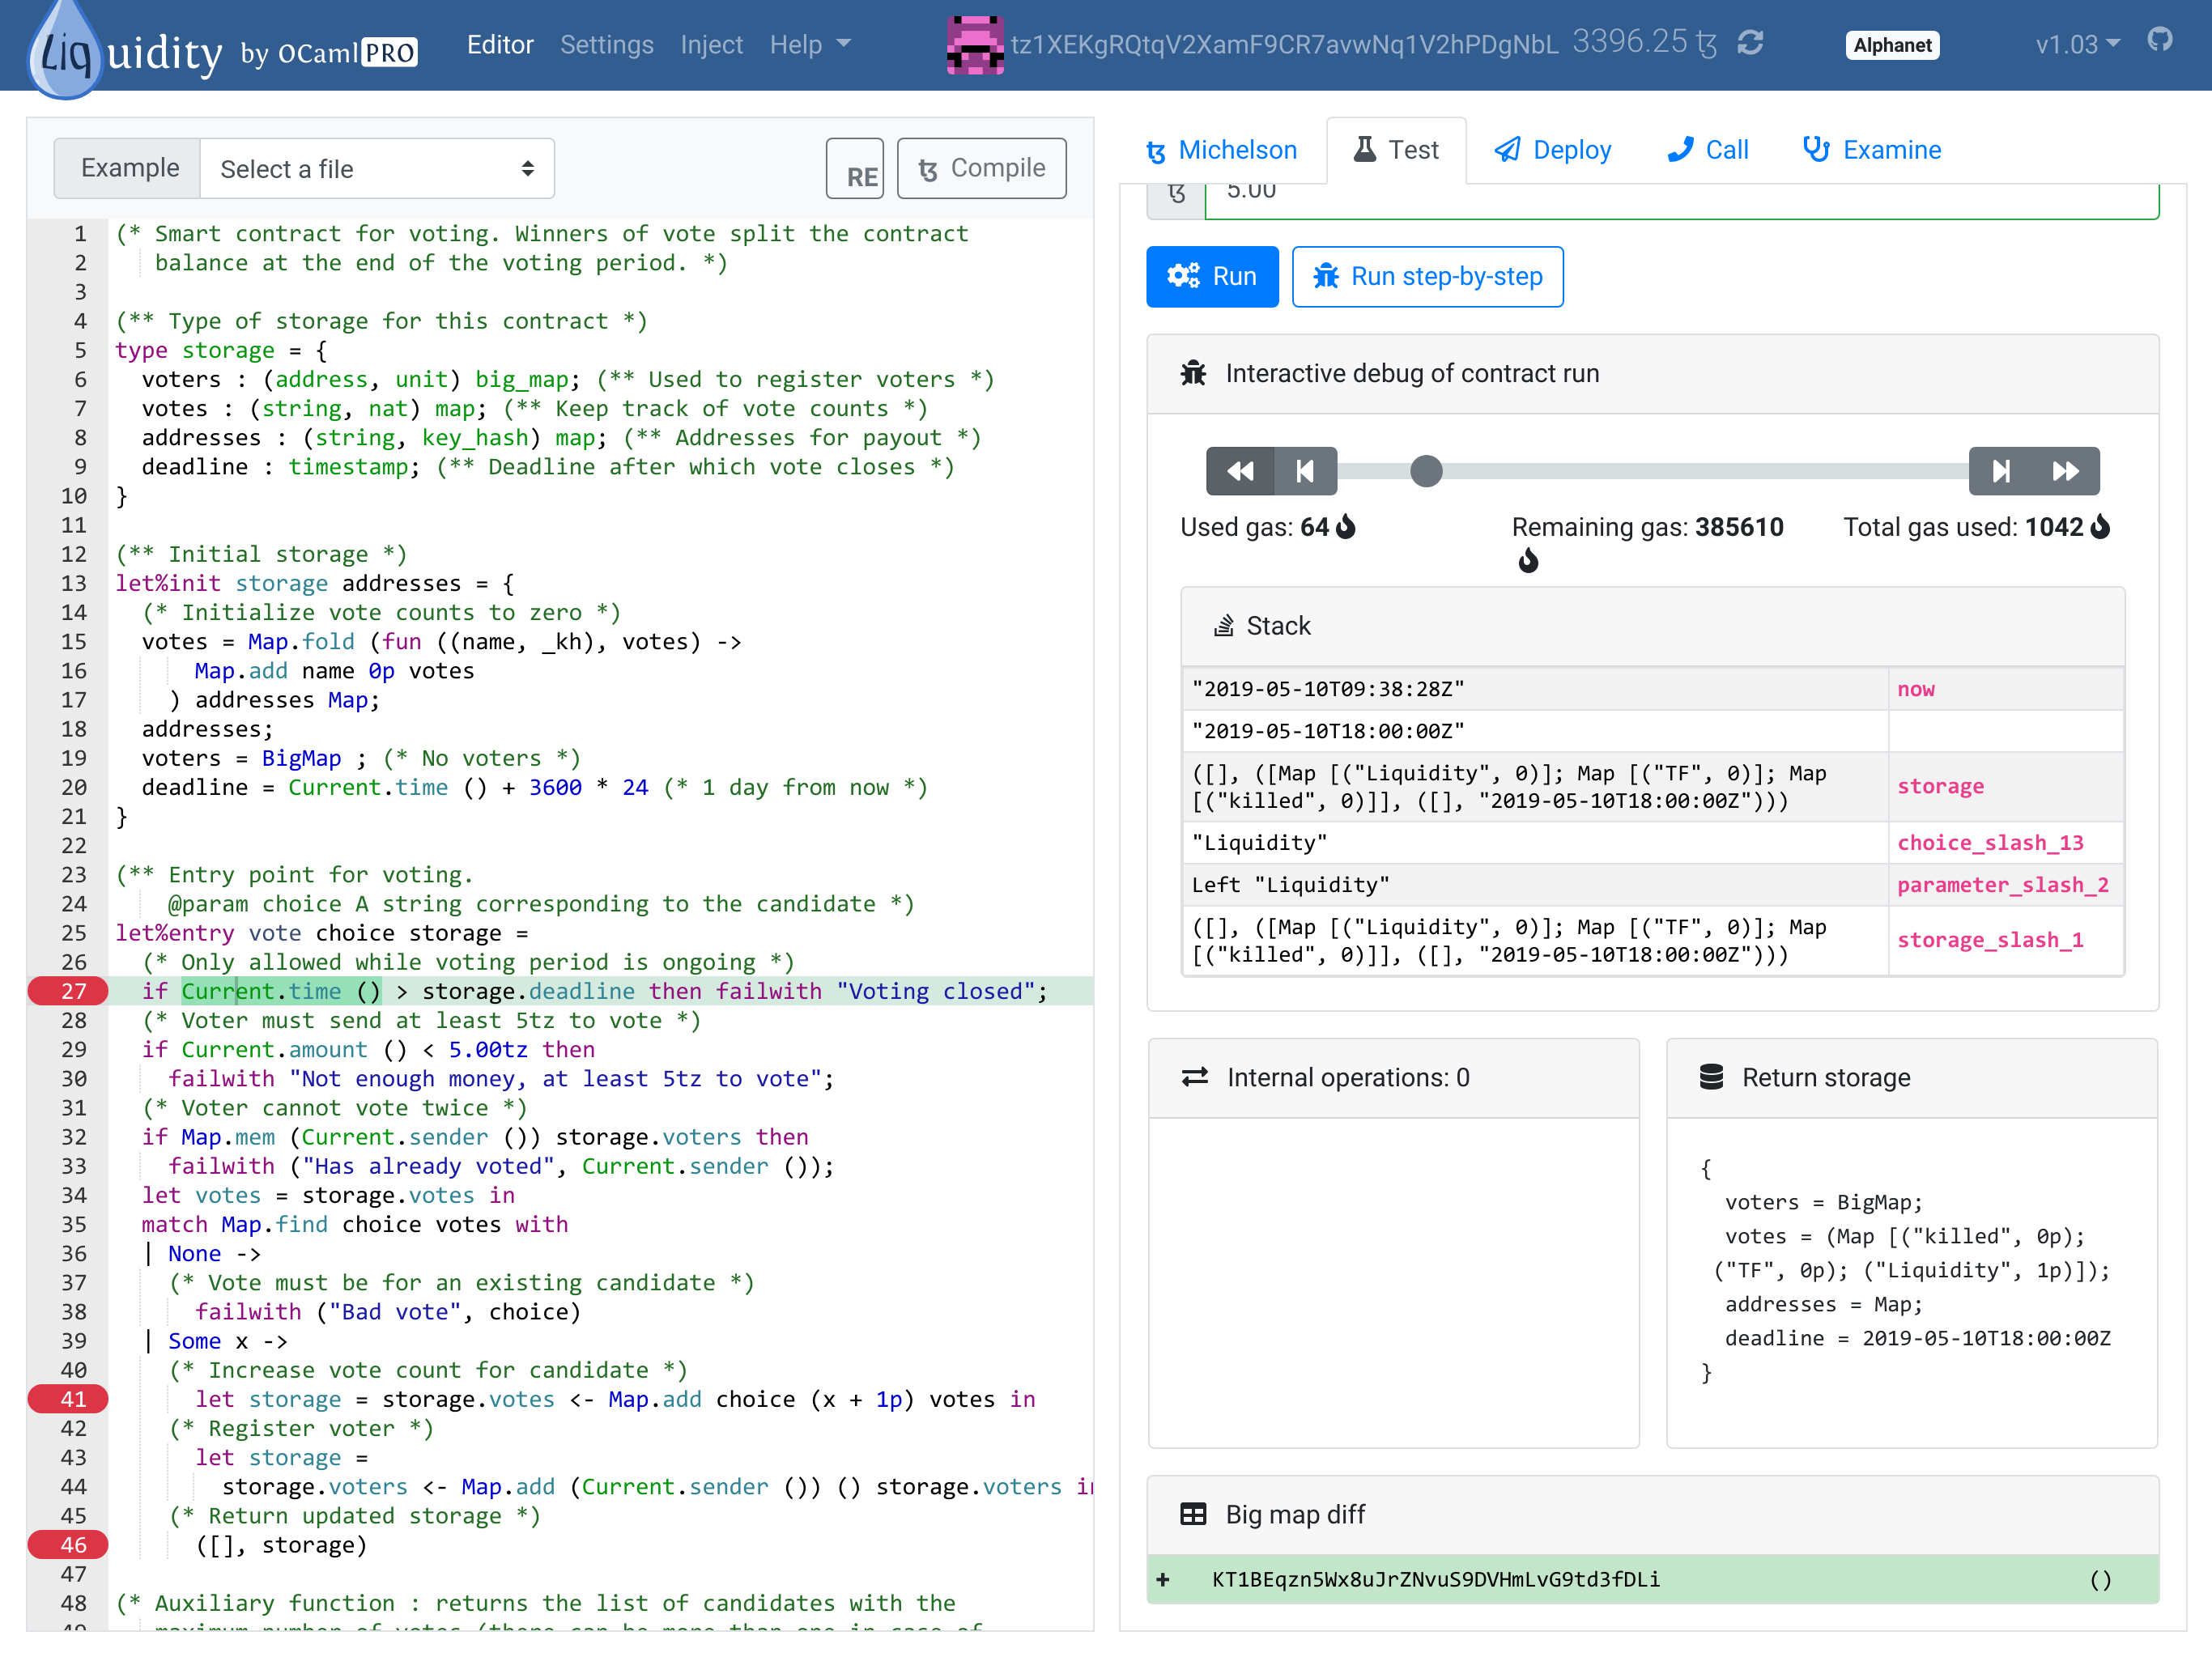Step backward one debug instruction
This screenshot has width=2212, height=1657.
[x=1305, y=471]
